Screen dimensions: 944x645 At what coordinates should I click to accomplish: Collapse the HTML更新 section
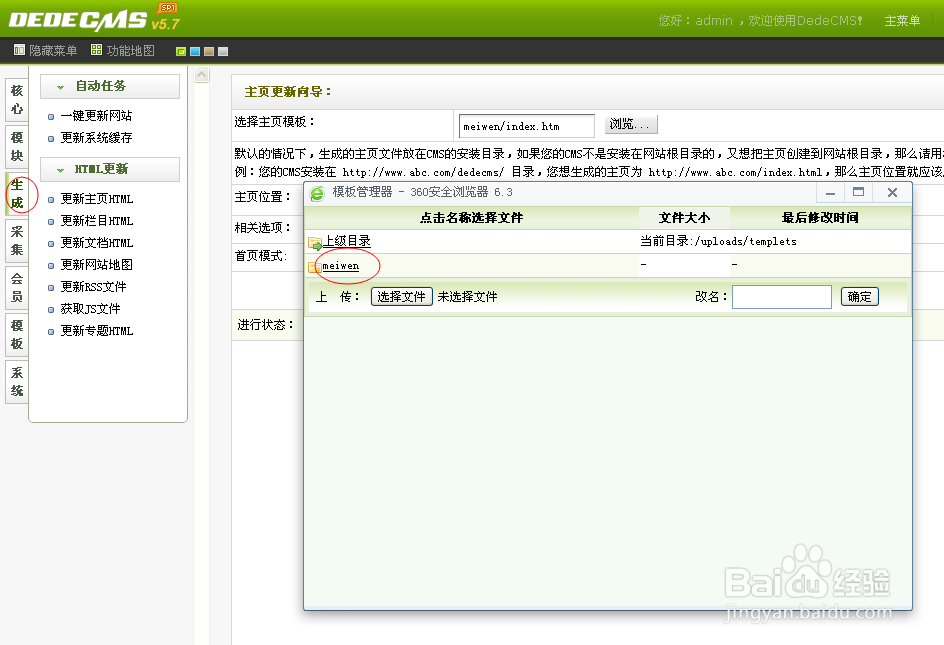63,169
